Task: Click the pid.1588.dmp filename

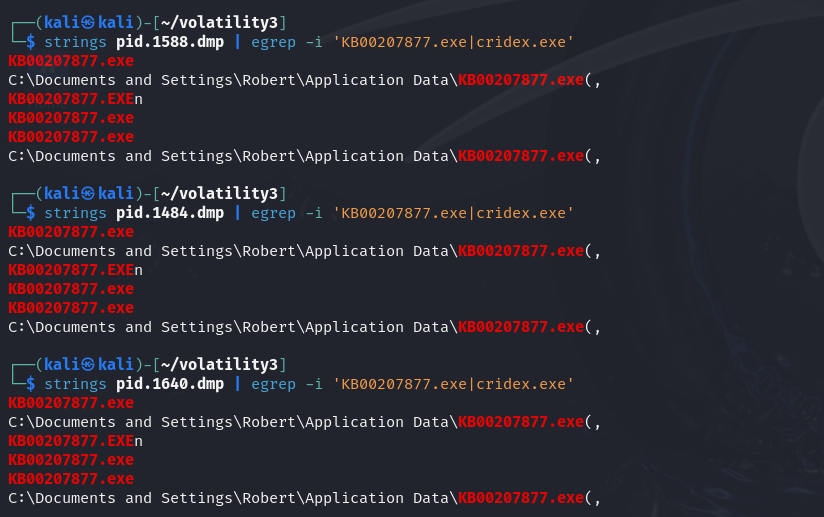Action: 170,42
